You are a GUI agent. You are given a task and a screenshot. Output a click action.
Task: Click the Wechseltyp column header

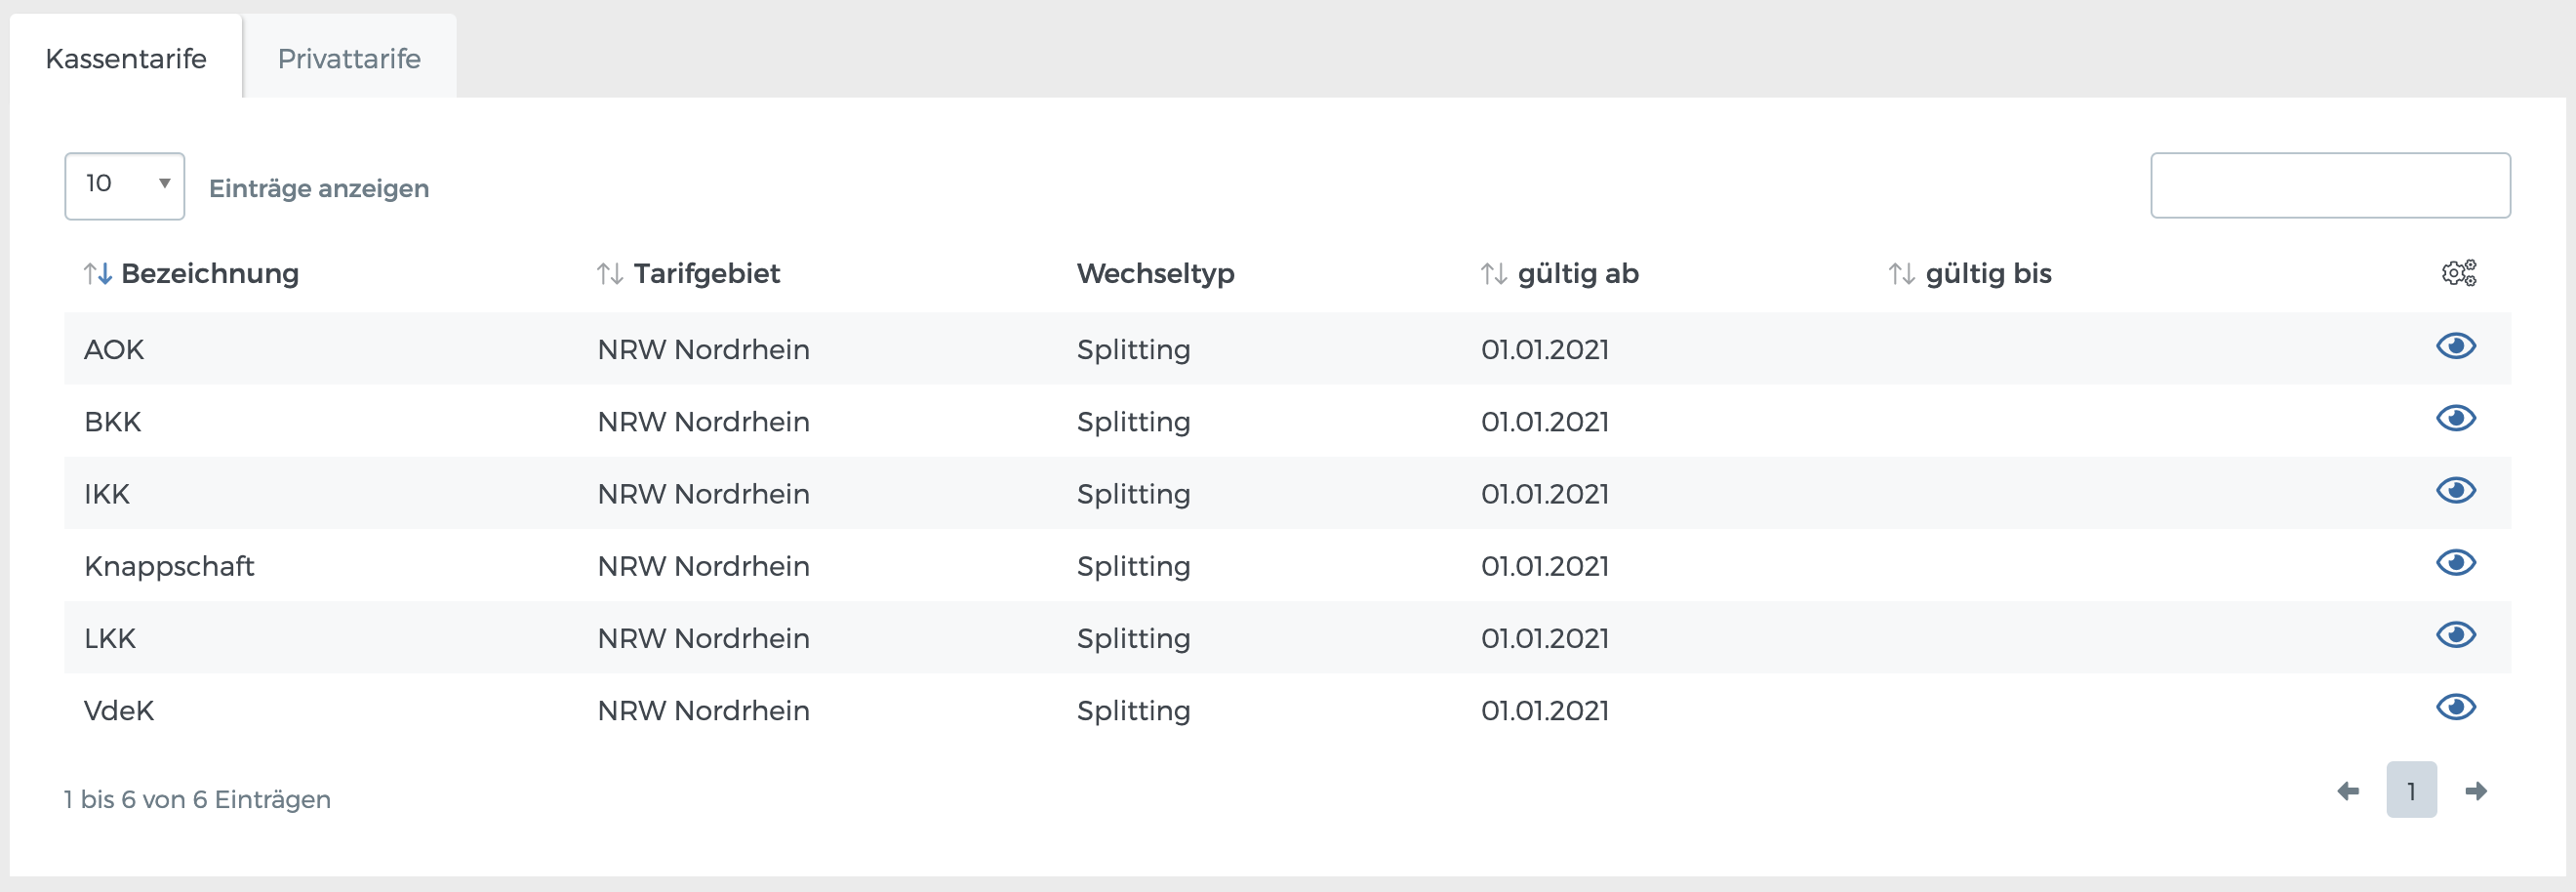pyautogui.click(x=1156, y=273)
